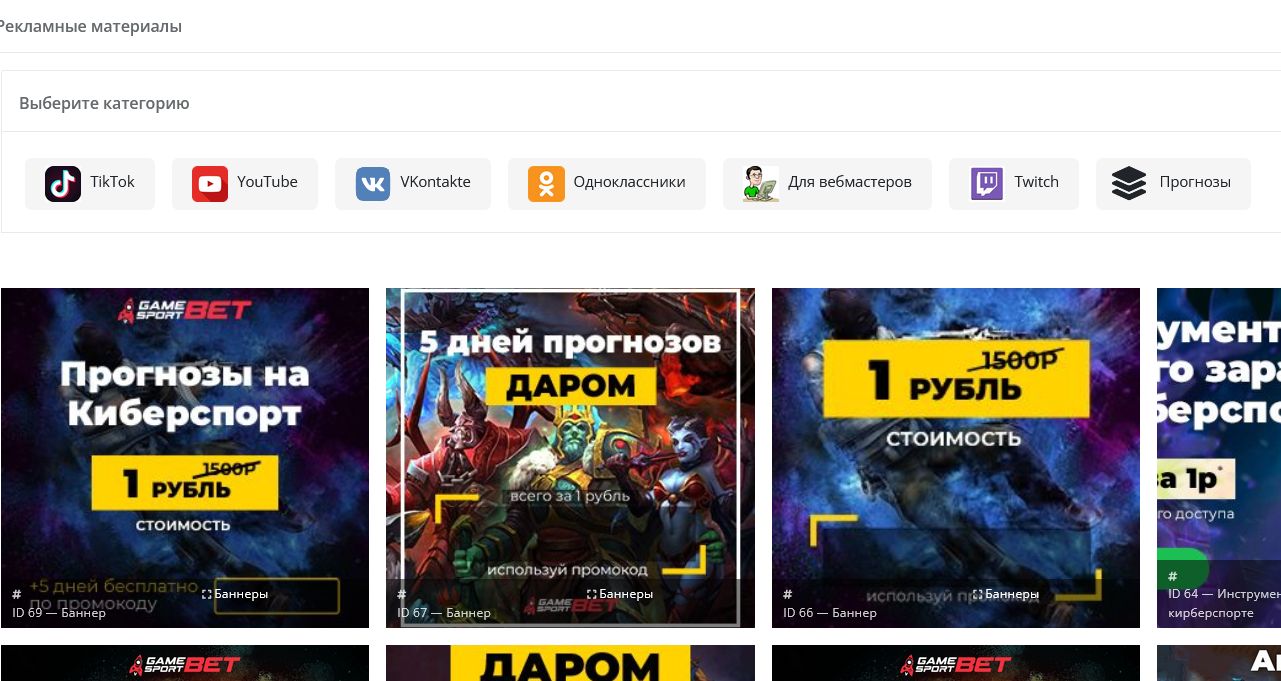
Task: Click the # link on the ID 69 card
Action: [x=17, y=594]
